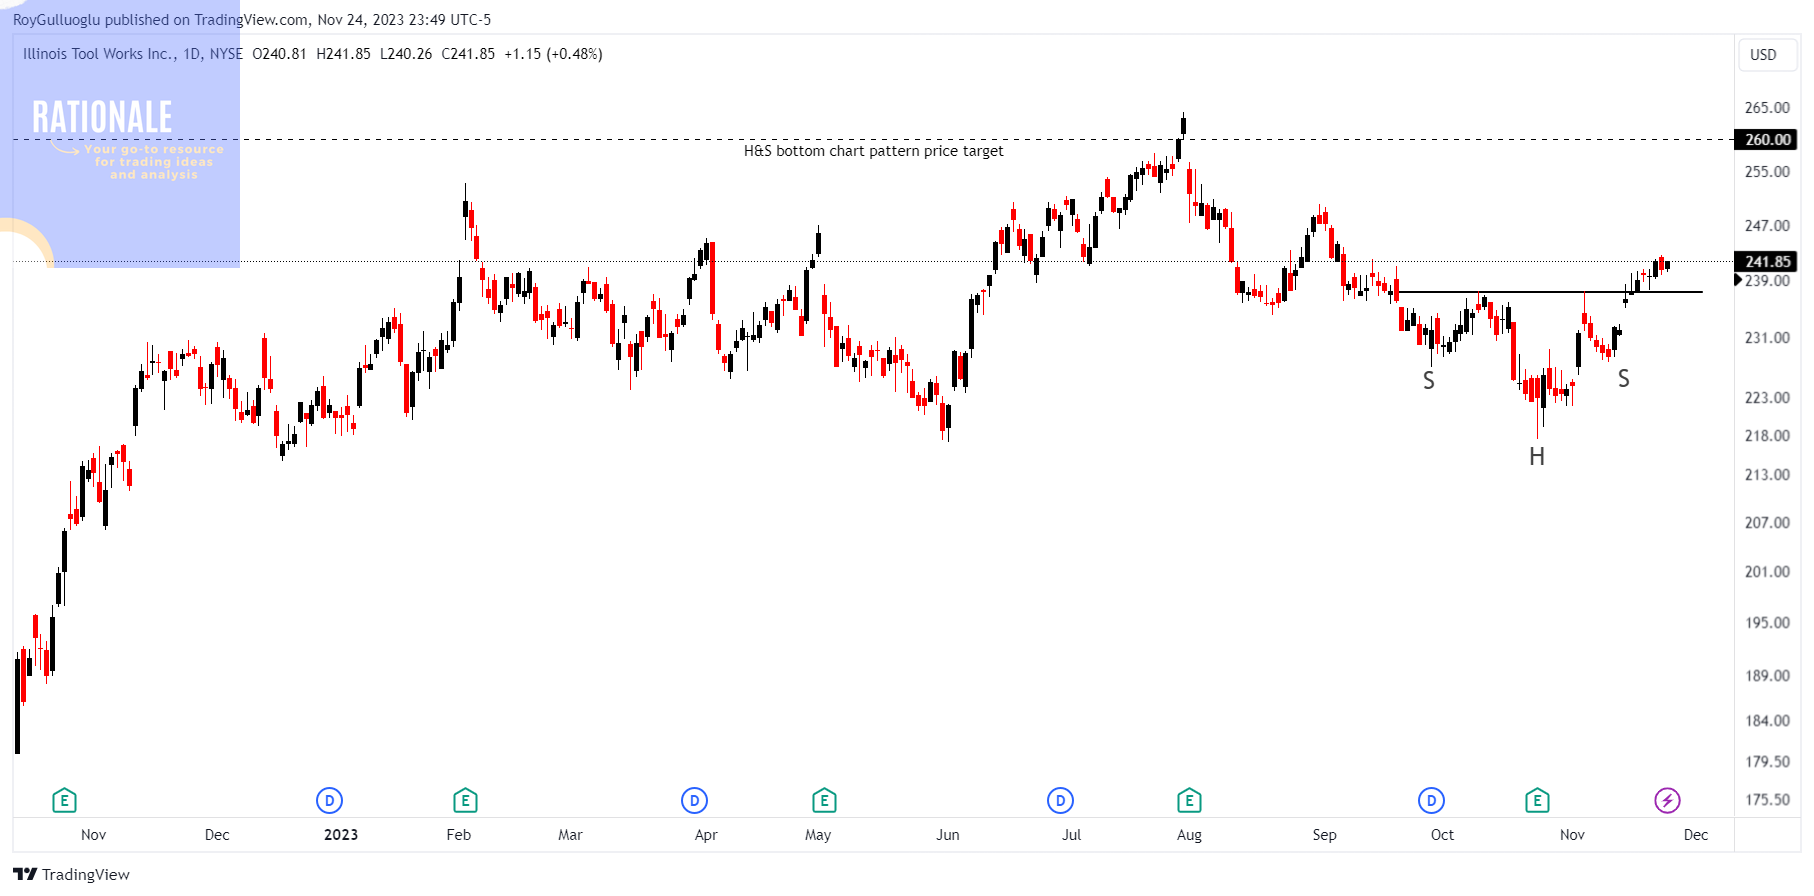Click the earliest earnings E marker at the chart start
Viewport: 1814px width, 896px height.
(x=64, y=801)
